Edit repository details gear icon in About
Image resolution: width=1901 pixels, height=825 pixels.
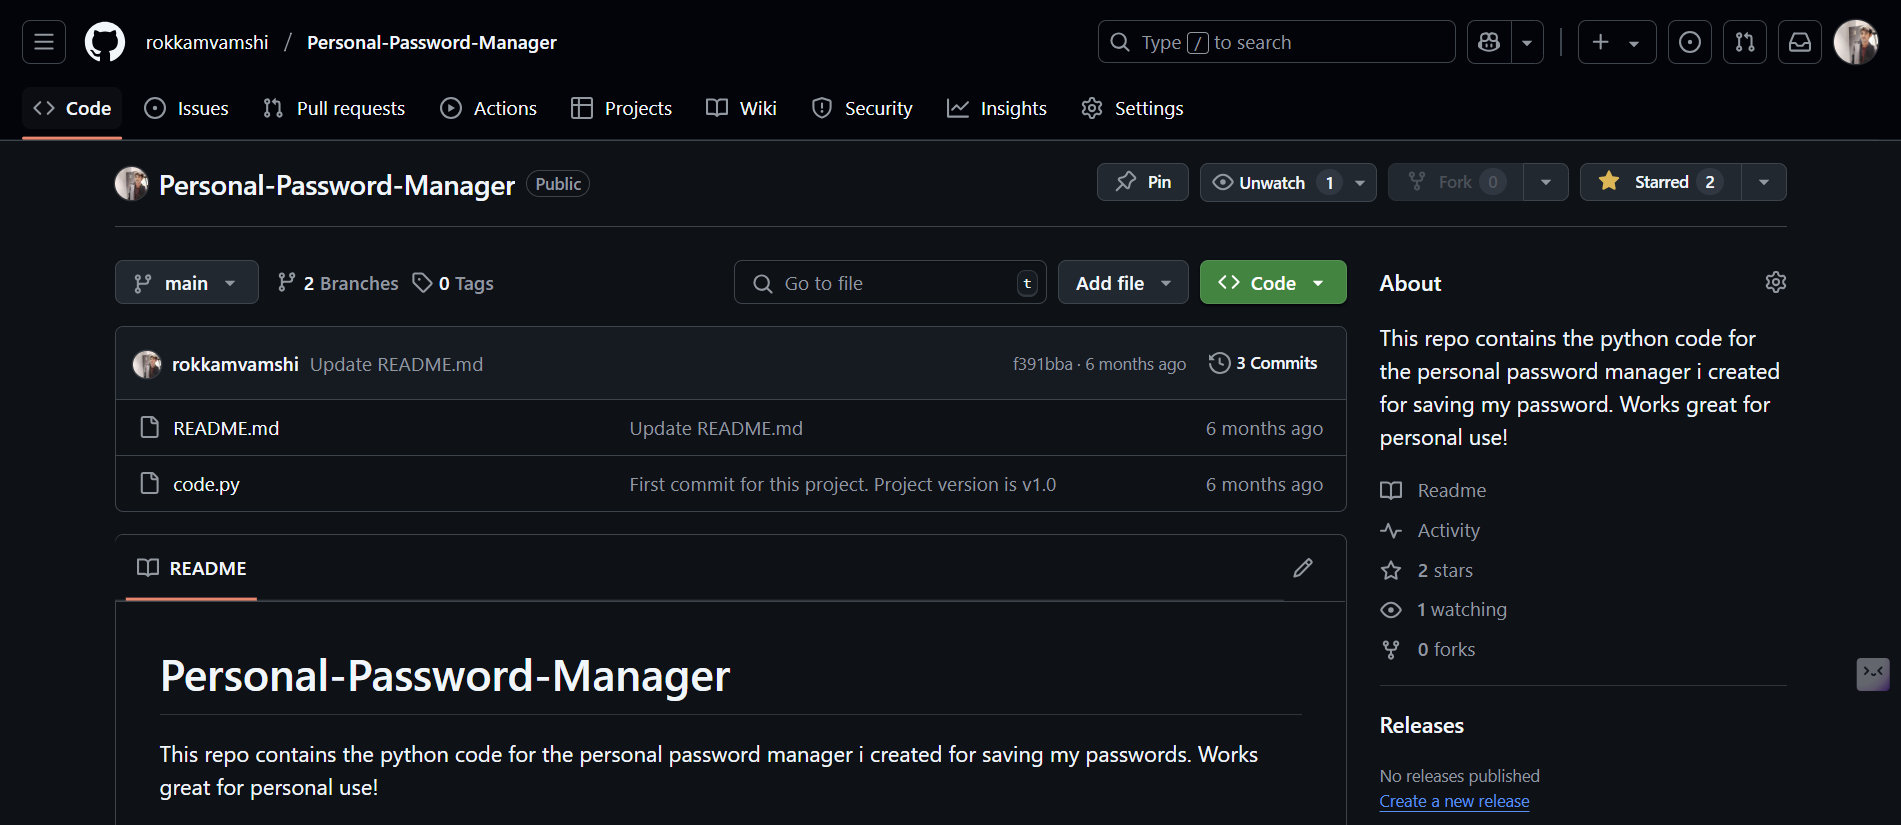click(x=1776, y=282)
